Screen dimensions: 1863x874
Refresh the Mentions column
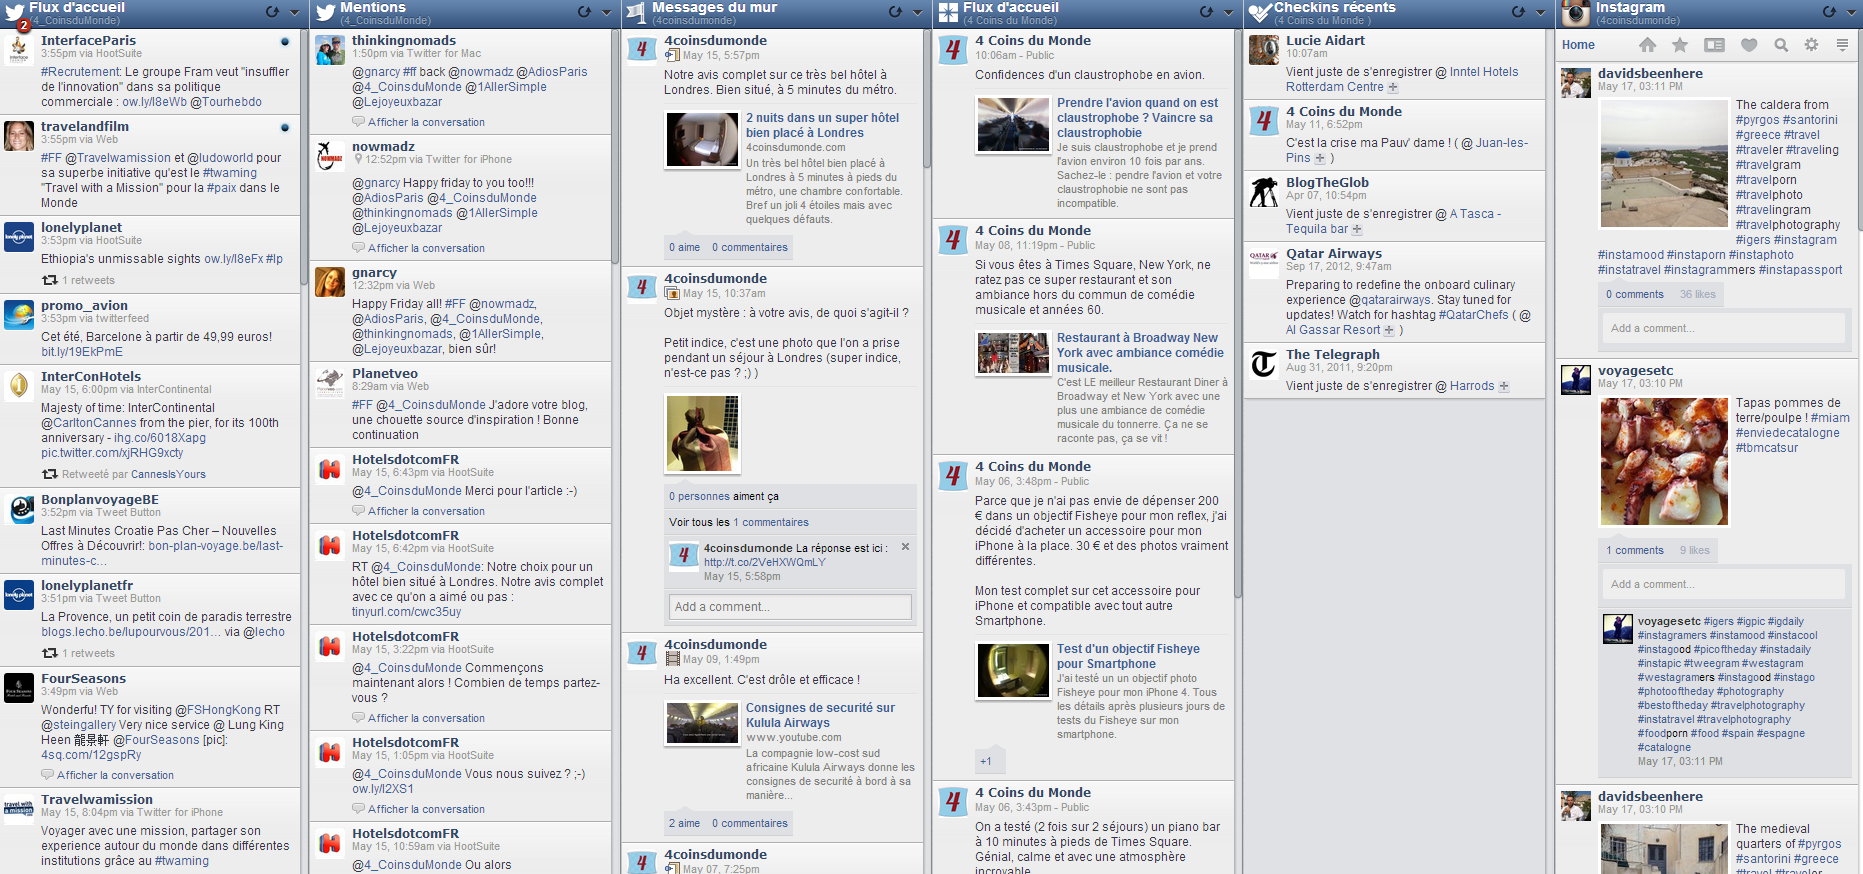tap(584, 12)
